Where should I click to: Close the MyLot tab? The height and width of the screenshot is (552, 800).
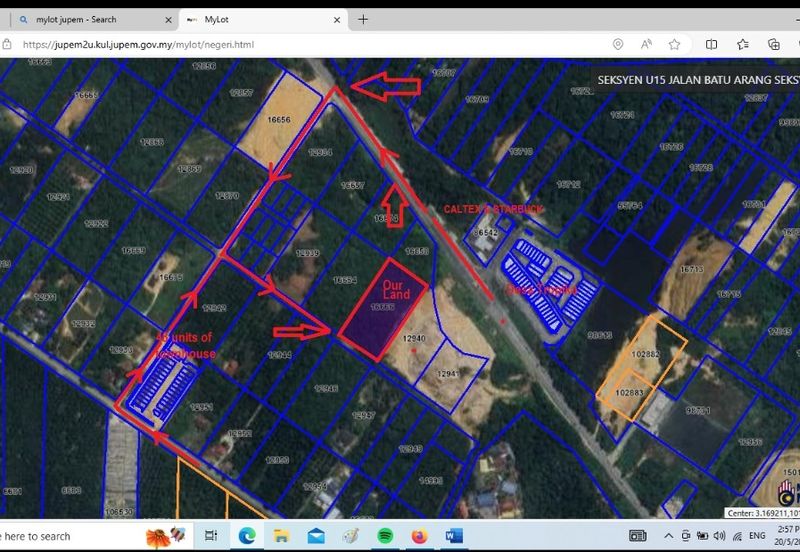pyautogui.click(x=337, y=20)
